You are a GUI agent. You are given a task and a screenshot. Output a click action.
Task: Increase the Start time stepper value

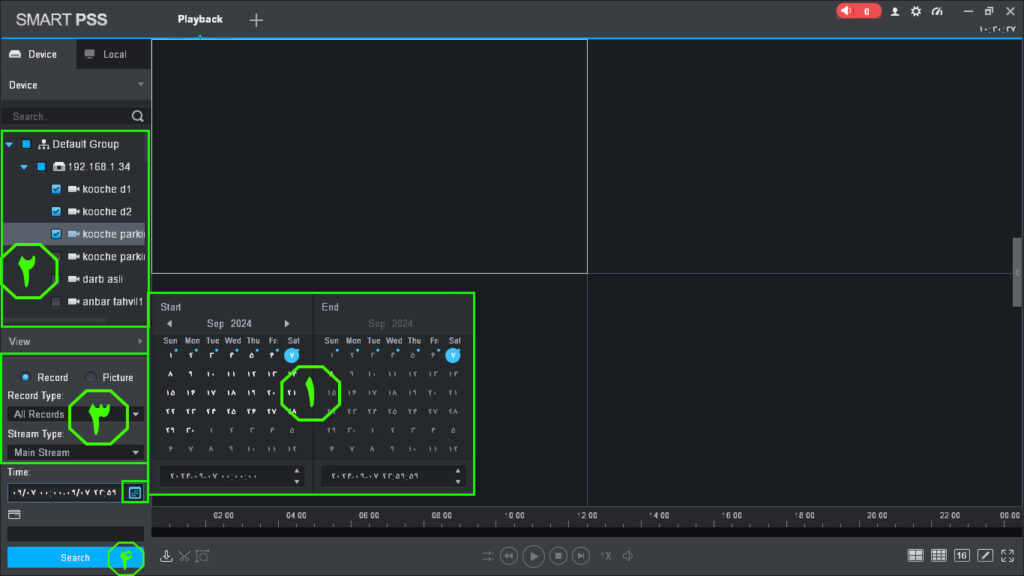click(x=296, y=471)
